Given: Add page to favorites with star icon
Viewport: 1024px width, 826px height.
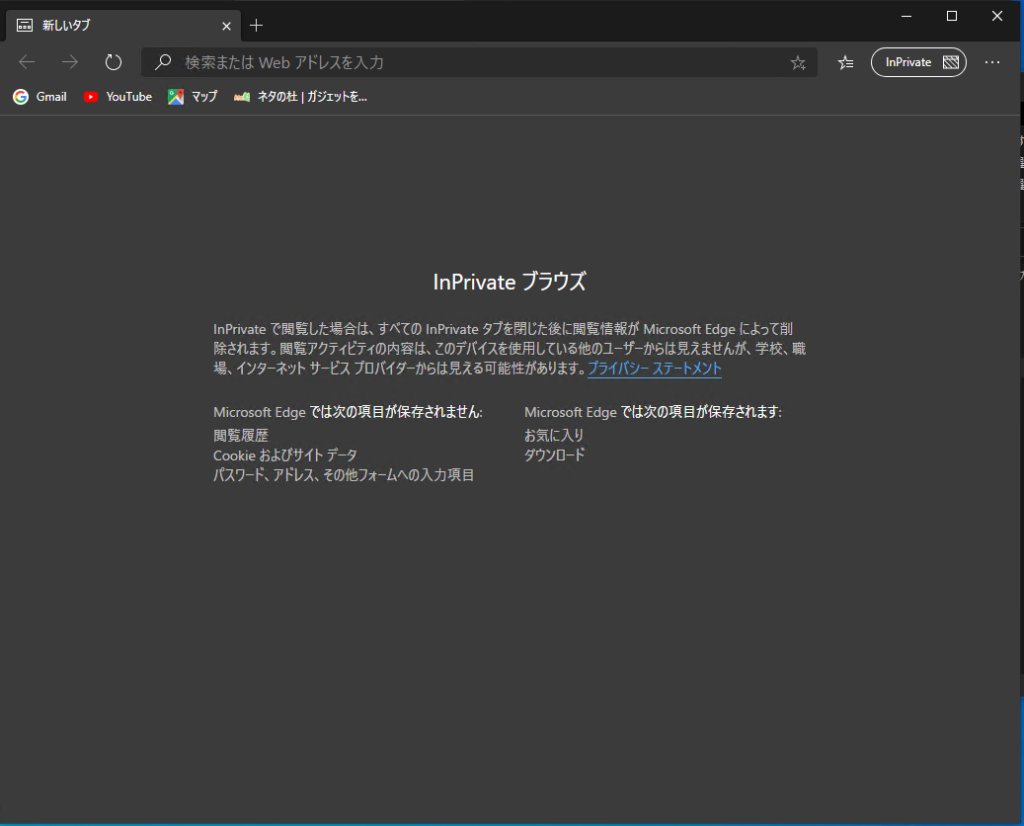Looking at the screenshot, I should coord(797,63).
